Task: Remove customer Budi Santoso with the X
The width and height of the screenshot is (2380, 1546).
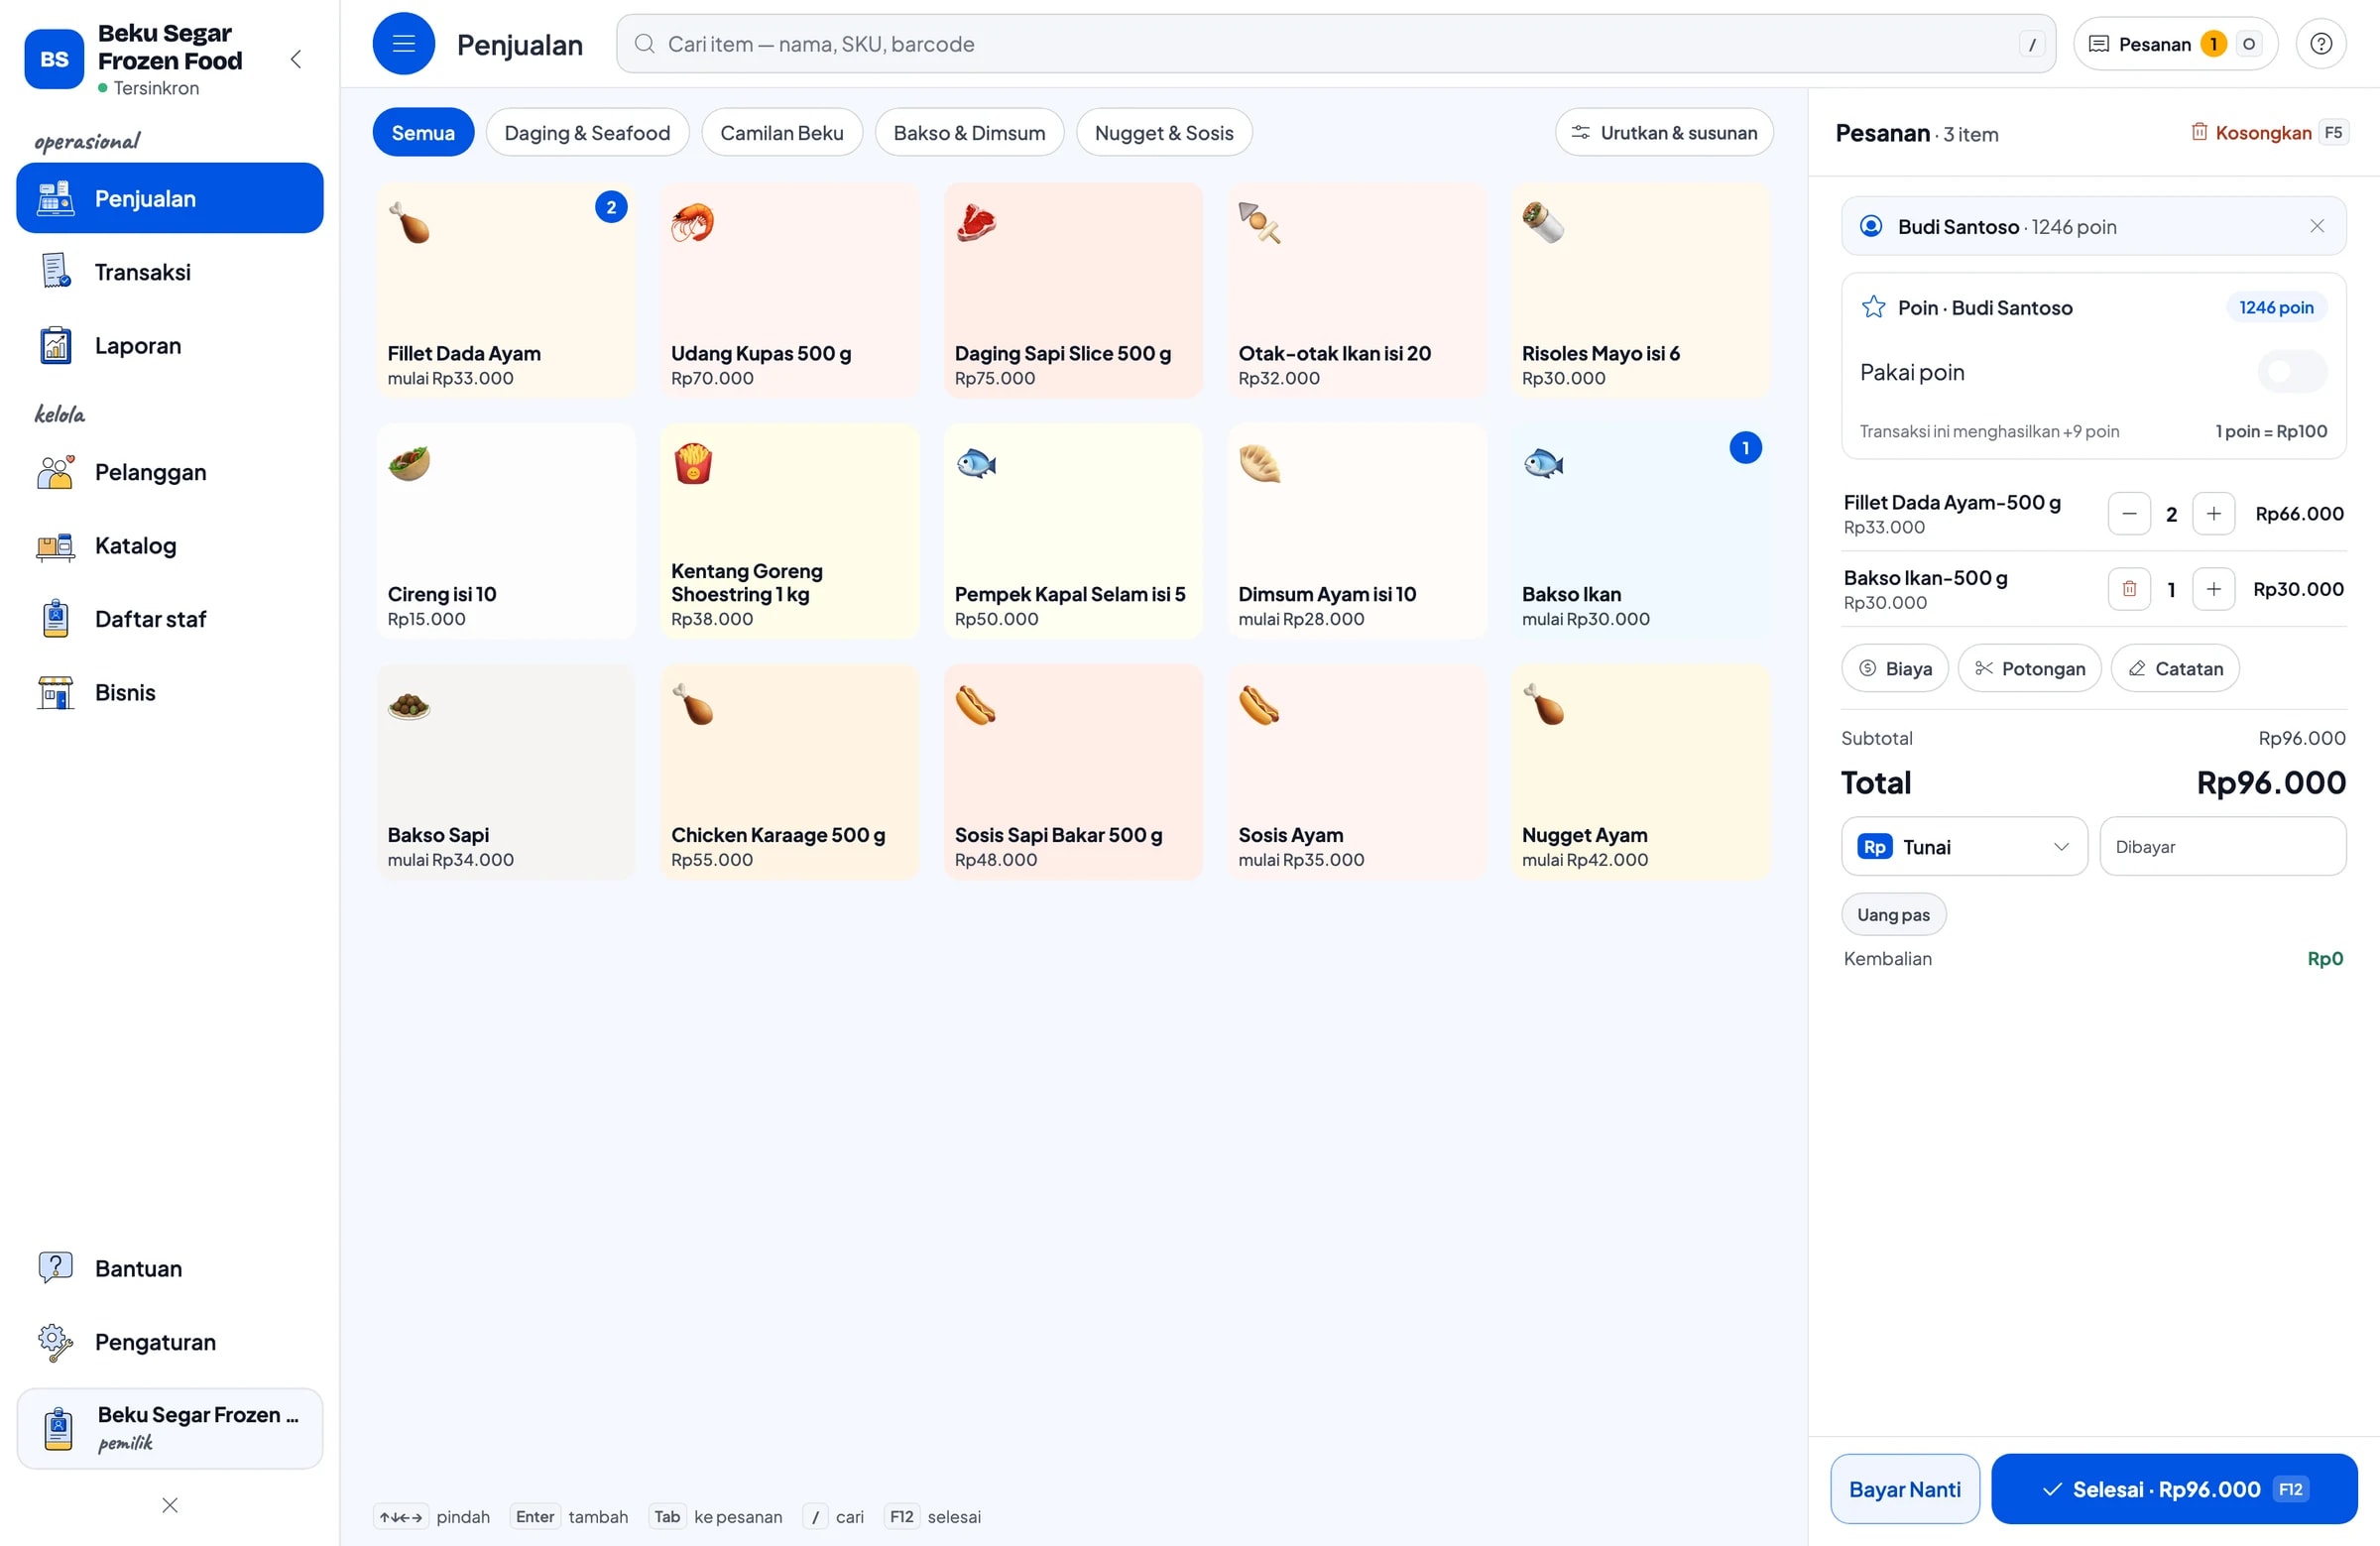Action: [2316, 226]
